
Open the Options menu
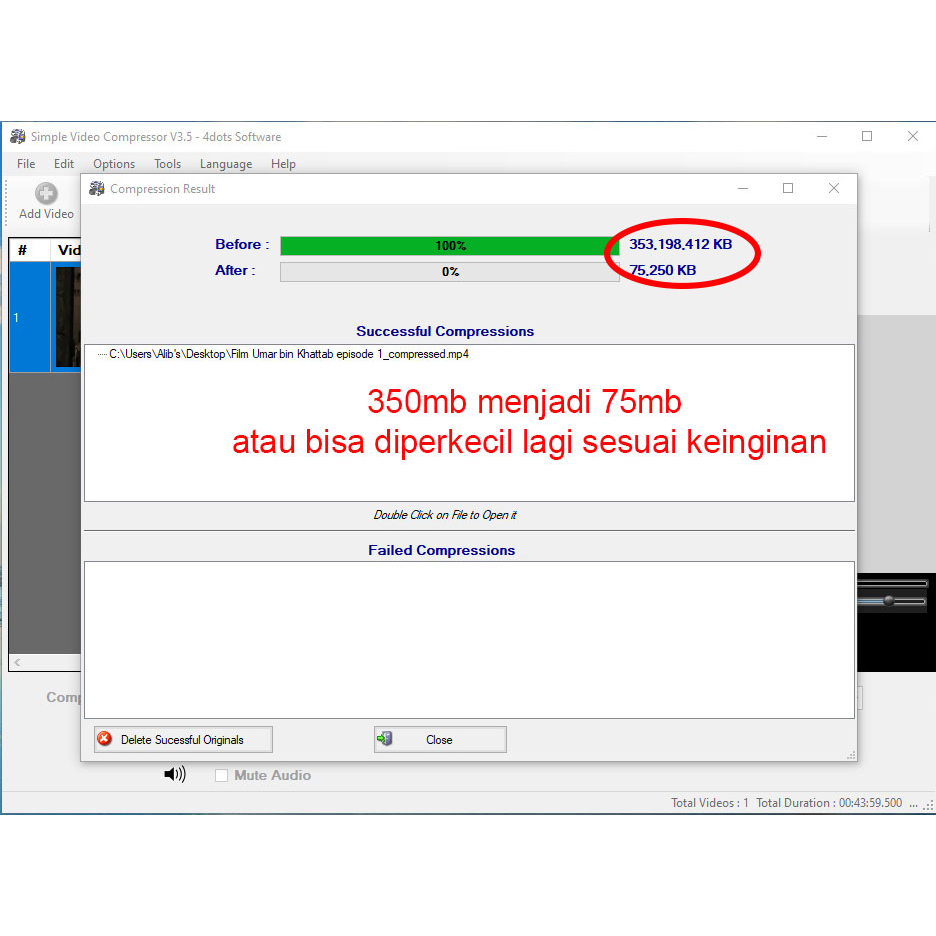(x=114, y=164)
